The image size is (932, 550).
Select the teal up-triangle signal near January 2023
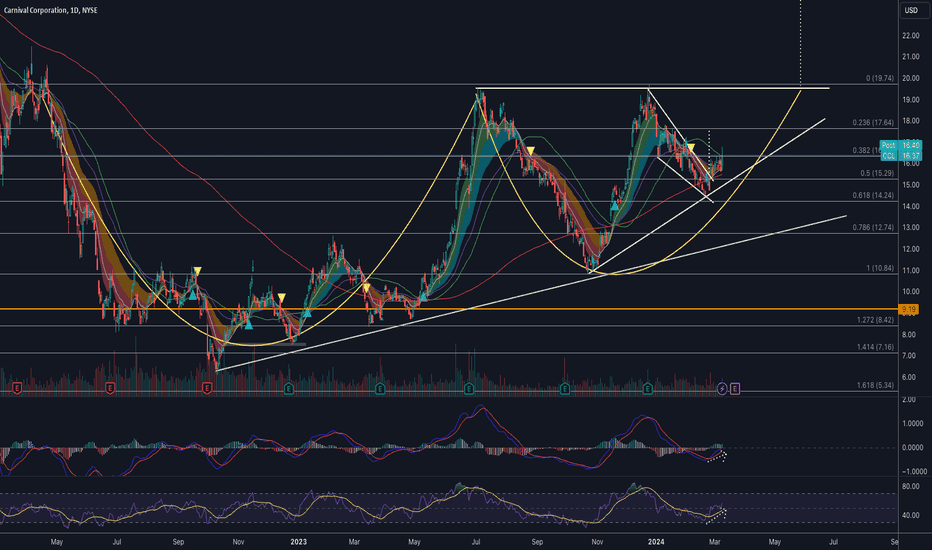click(x=307, y=312)
